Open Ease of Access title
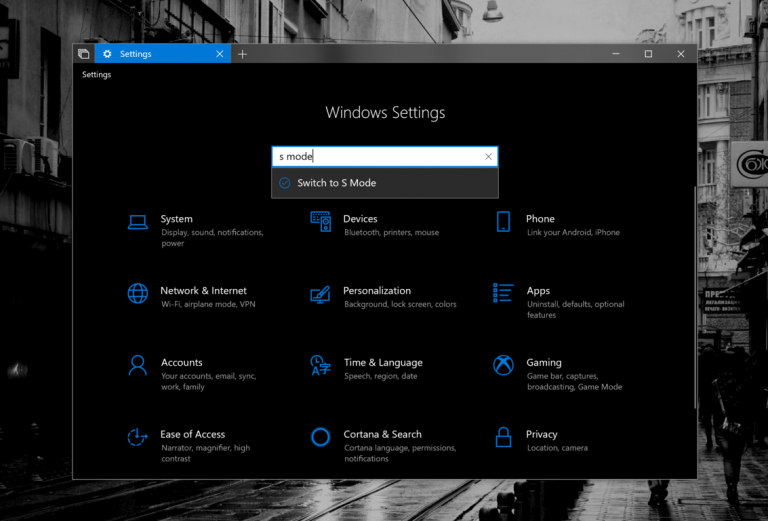The height and width of the screenshot is (521, 768). (x=192, y=434)
